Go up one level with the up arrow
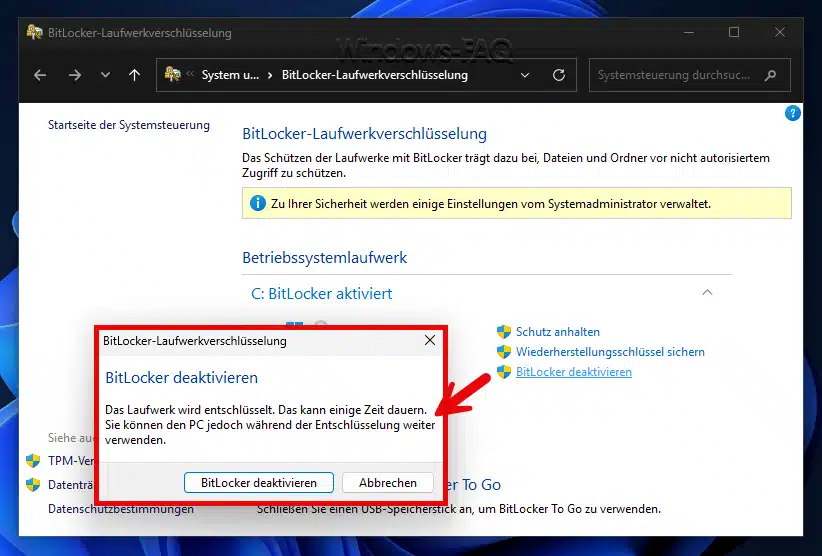822x556 pixels. click(135, 75)
